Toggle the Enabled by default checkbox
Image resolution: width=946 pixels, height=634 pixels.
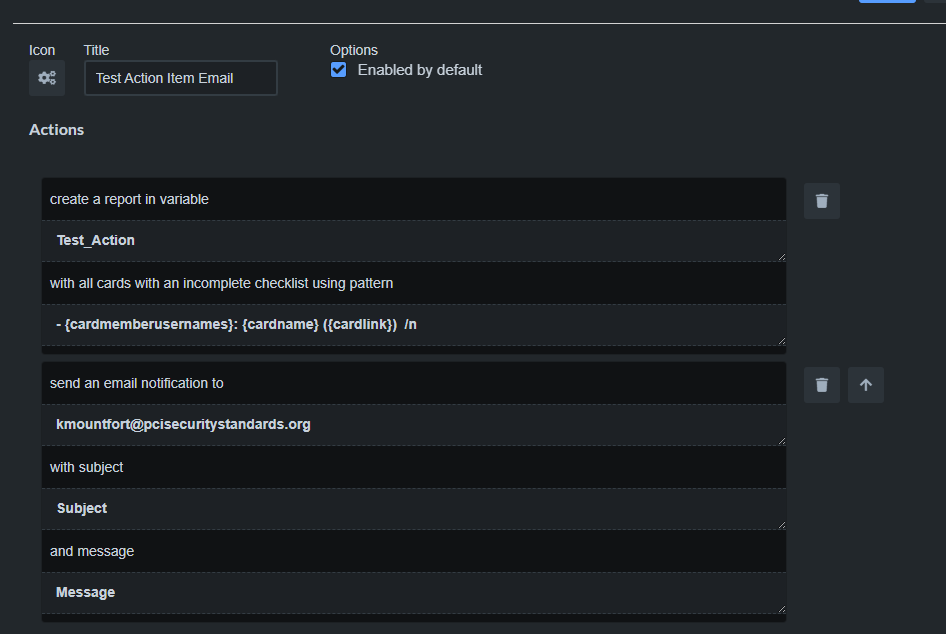(x=338, y=69)
